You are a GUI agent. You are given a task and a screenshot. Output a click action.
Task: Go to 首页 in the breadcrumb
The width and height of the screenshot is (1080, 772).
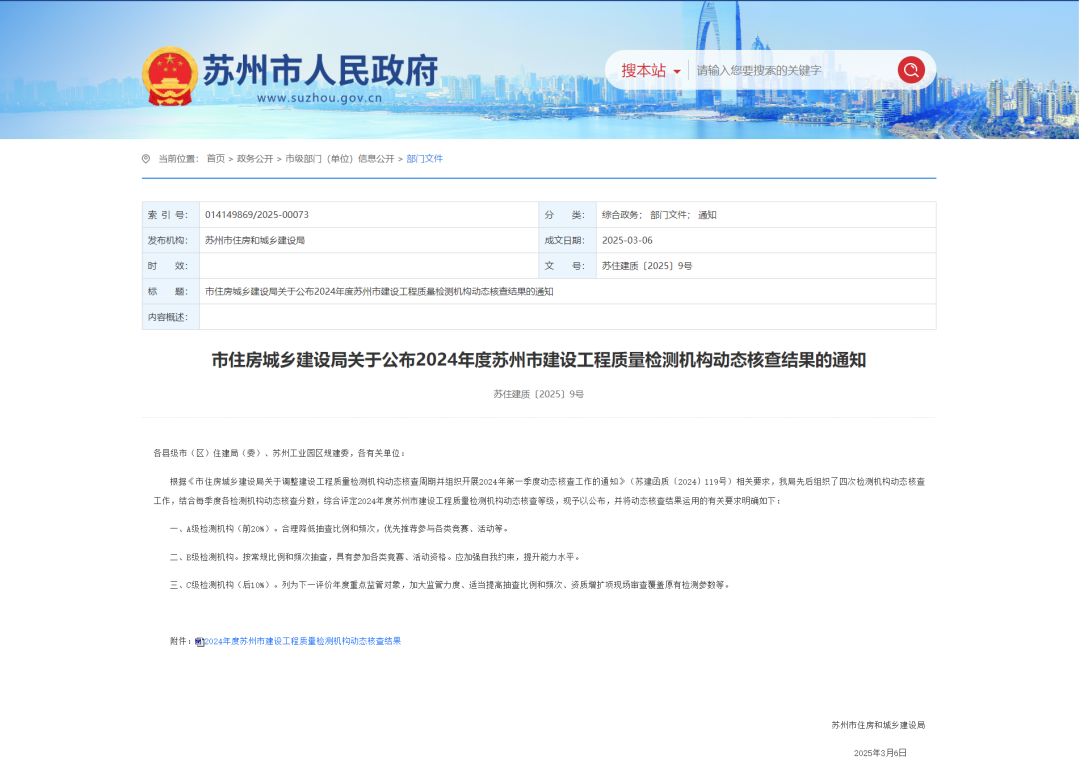coord(215,159)
